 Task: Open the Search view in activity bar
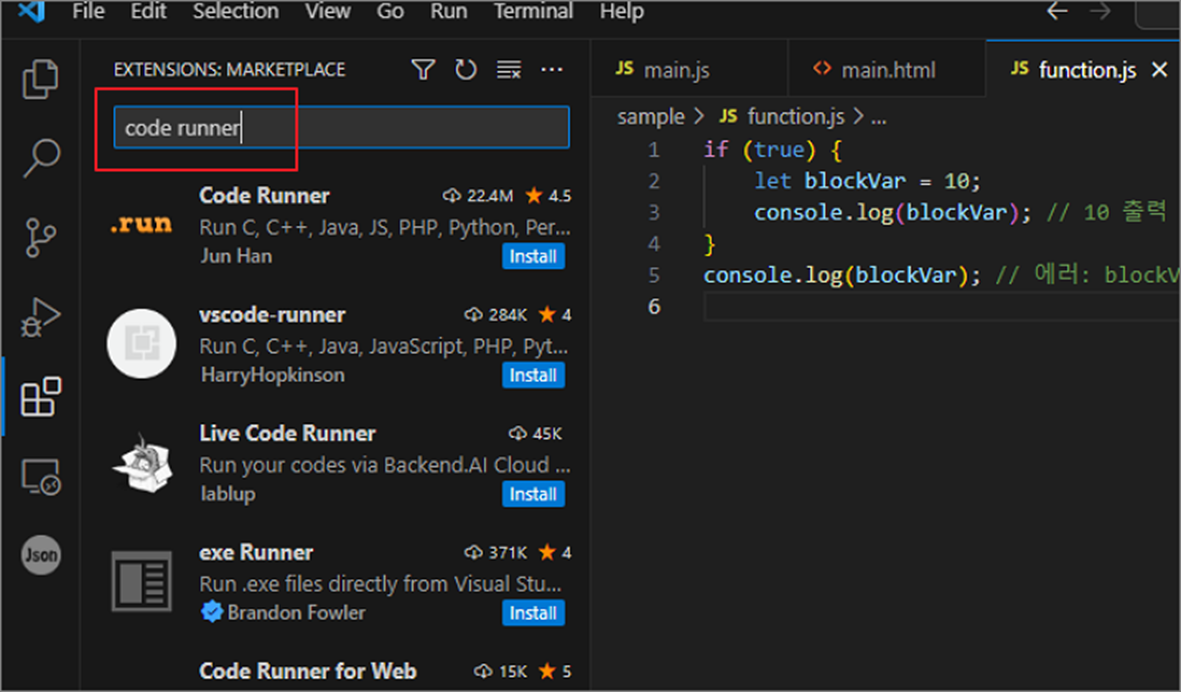point(41,157)
